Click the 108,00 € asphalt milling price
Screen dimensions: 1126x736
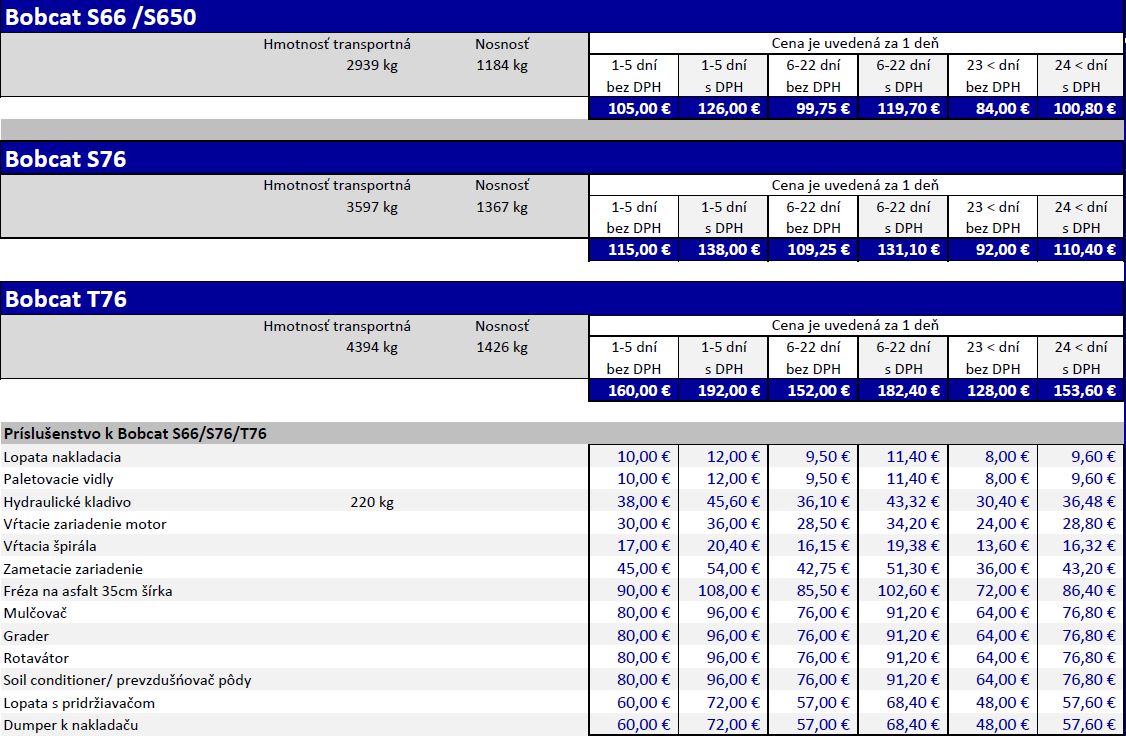click(727, 591)
